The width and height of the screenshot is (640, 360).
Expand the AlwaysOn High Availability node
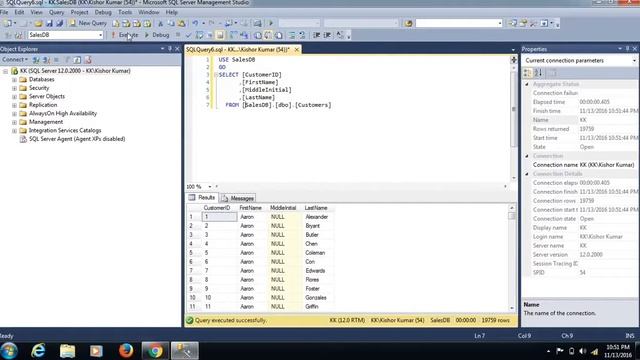[x=14, y=114]
